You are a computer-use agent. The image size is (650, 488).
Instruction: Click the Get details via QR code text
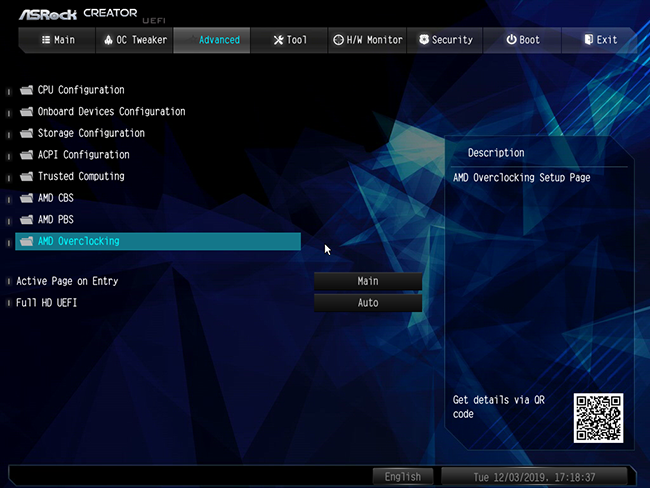pos(499,407)
